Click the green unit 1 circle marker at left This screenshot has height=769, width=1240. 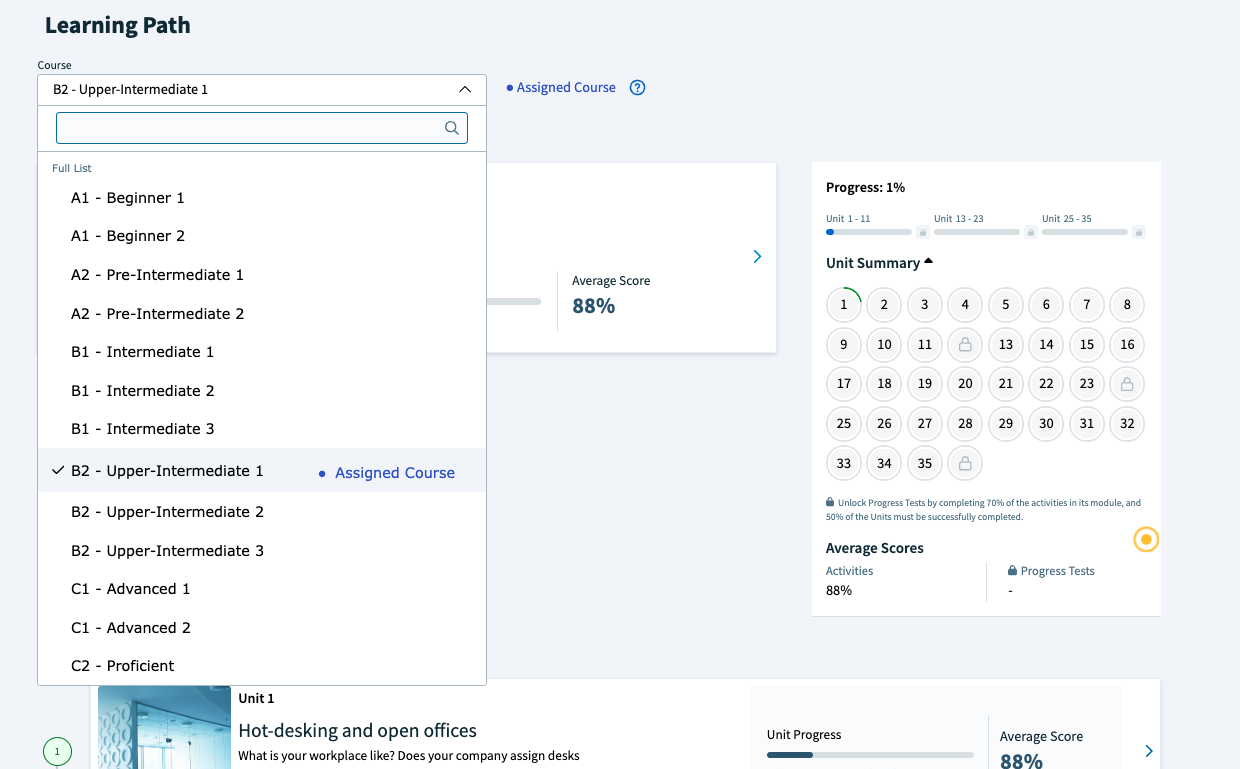coord(57,751)
